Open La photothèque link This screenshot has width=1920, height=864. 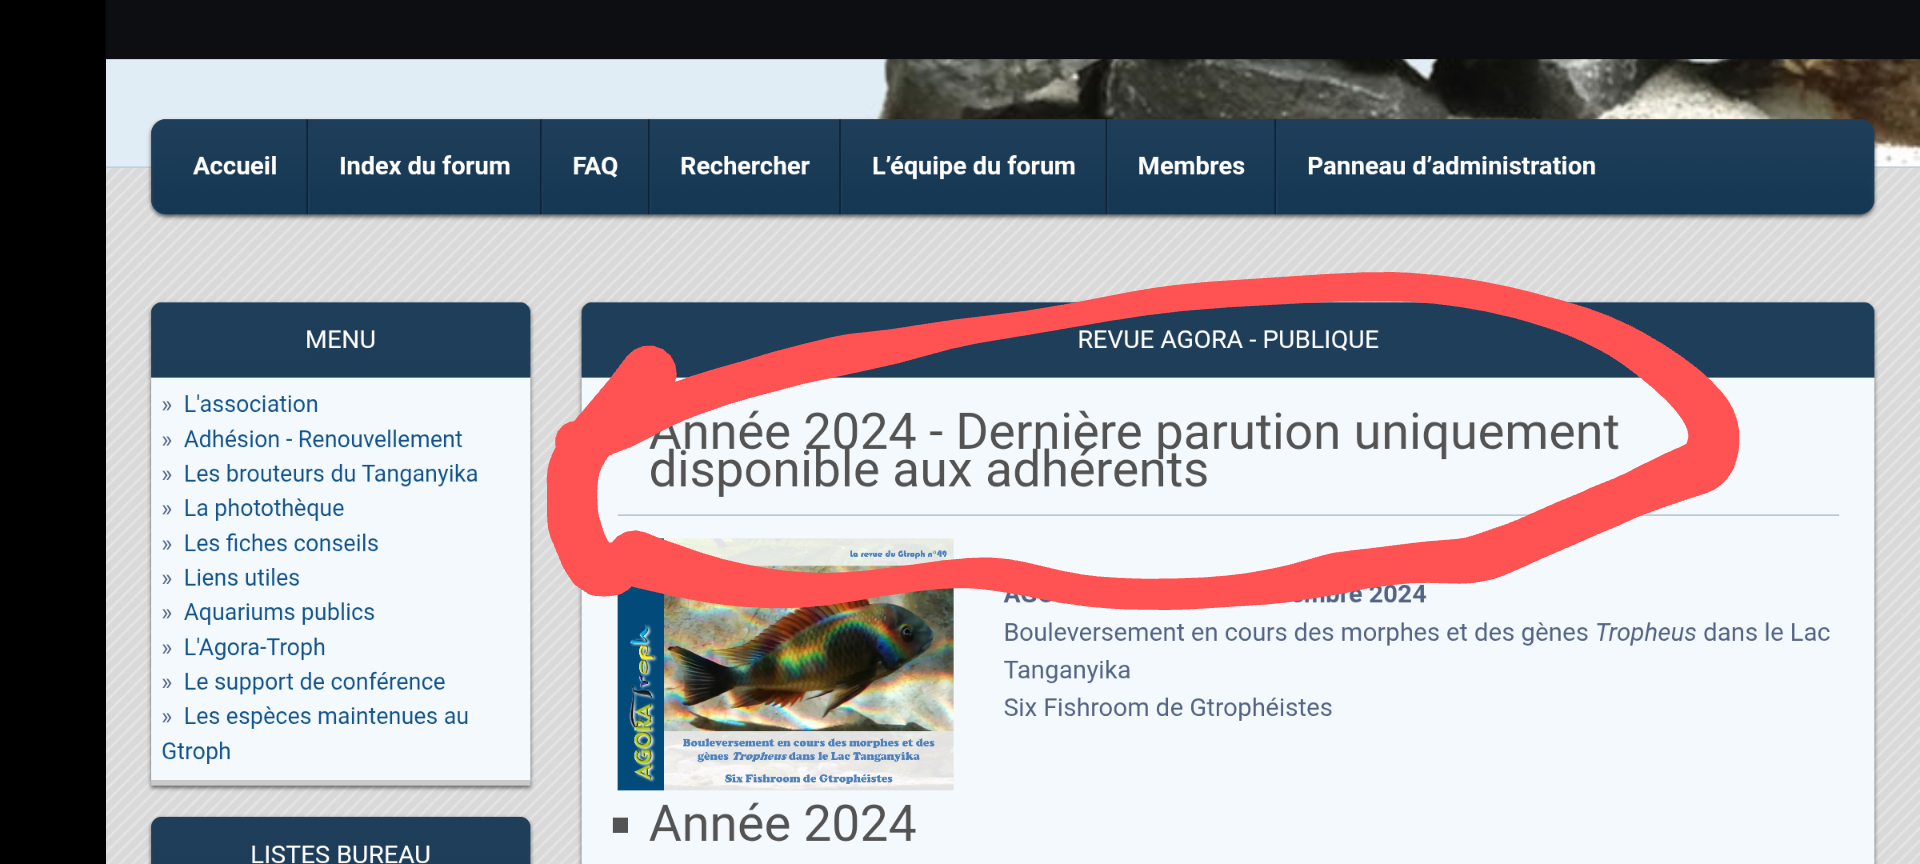264,508
